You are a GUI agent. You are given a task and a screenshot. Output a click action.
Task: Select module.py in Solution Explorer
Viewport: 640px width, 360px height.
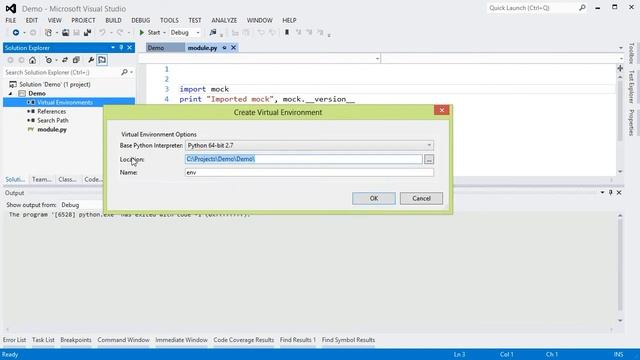pos(51,129)
